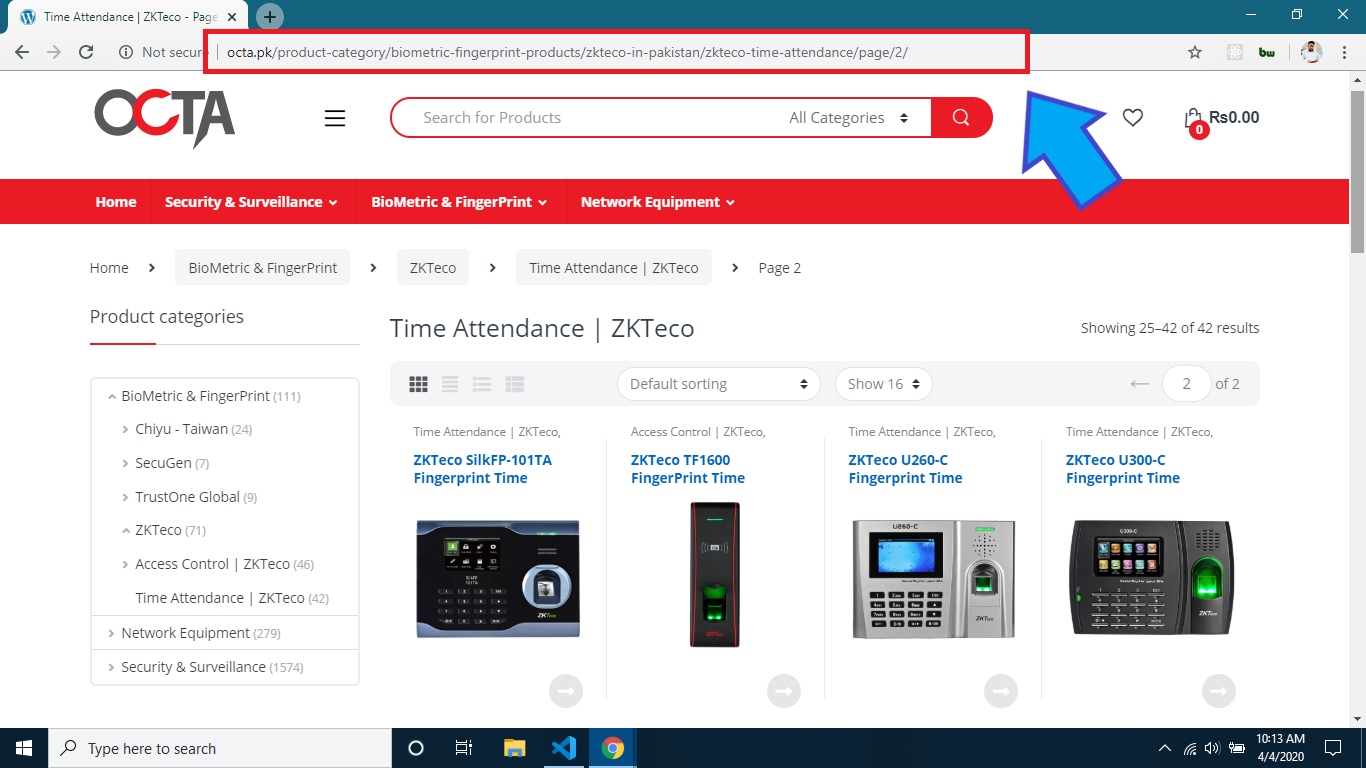1366x768 pixels.
Task: Switch to list view layout
Action: [x=451, y=384]
